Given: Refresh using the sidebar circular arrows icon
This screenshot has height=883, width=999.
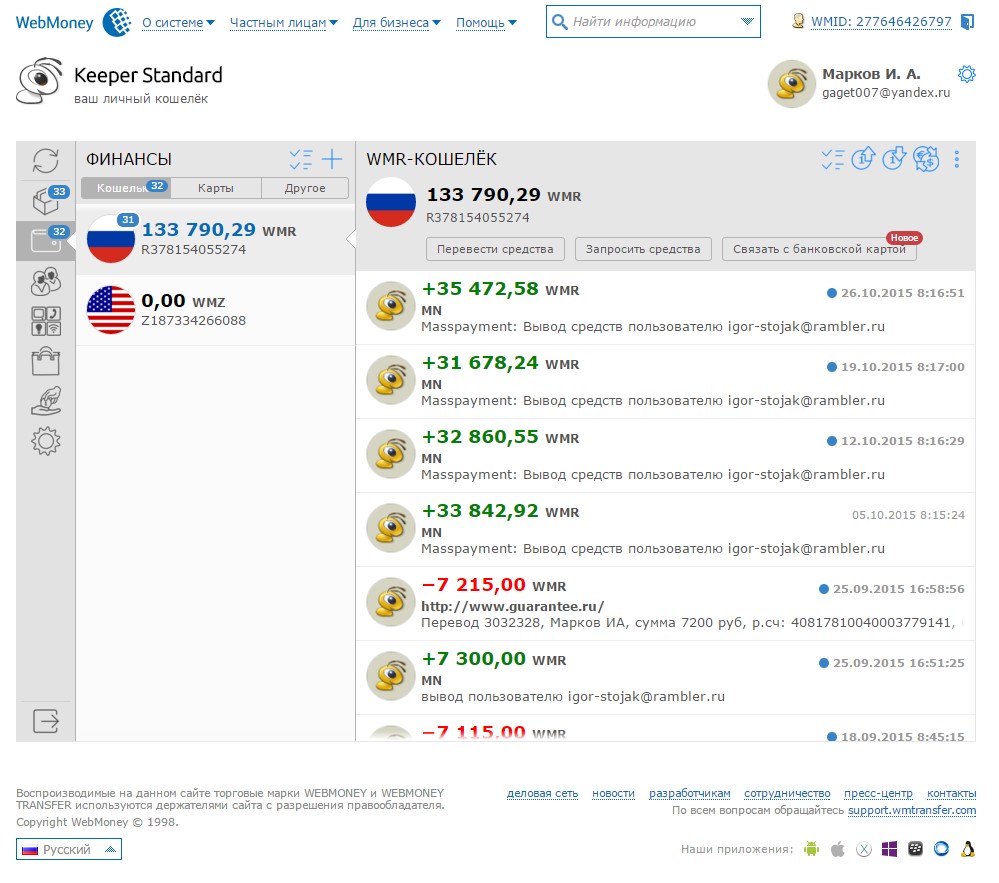Looking at the screenshot, I should 46,161.
